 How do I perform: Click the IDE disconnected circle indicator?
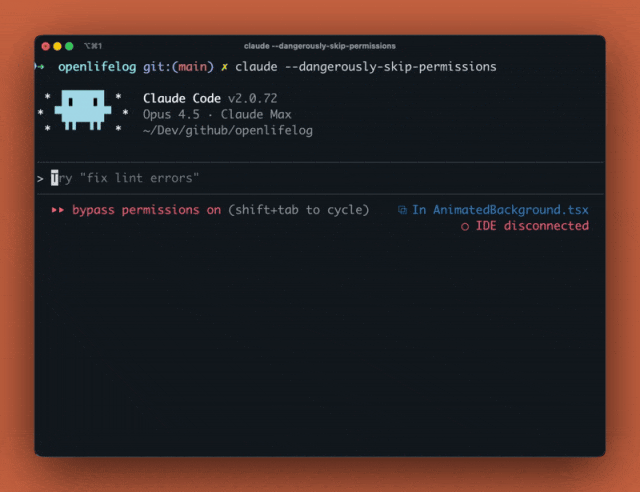tap(465, 226)
